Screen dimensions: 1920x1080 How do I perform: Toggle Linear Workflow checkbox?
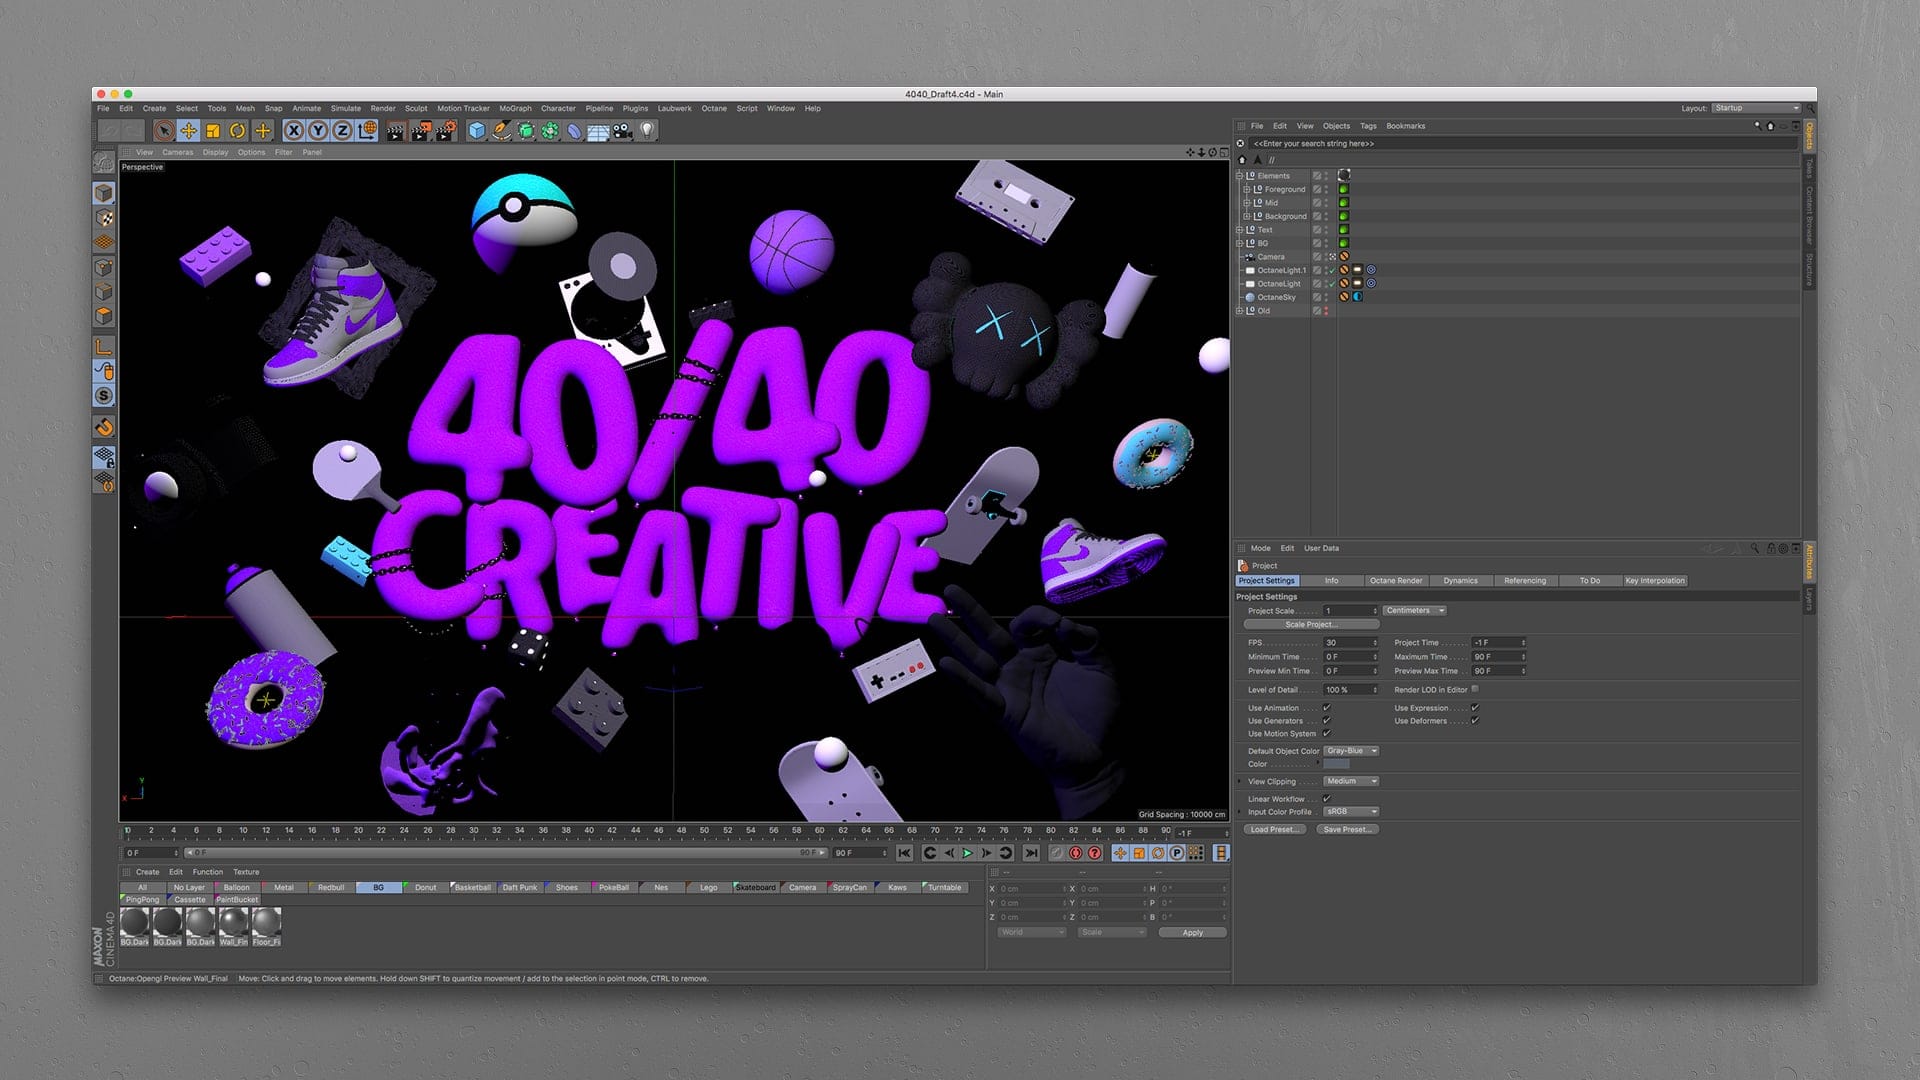(x=1327, y=799)
